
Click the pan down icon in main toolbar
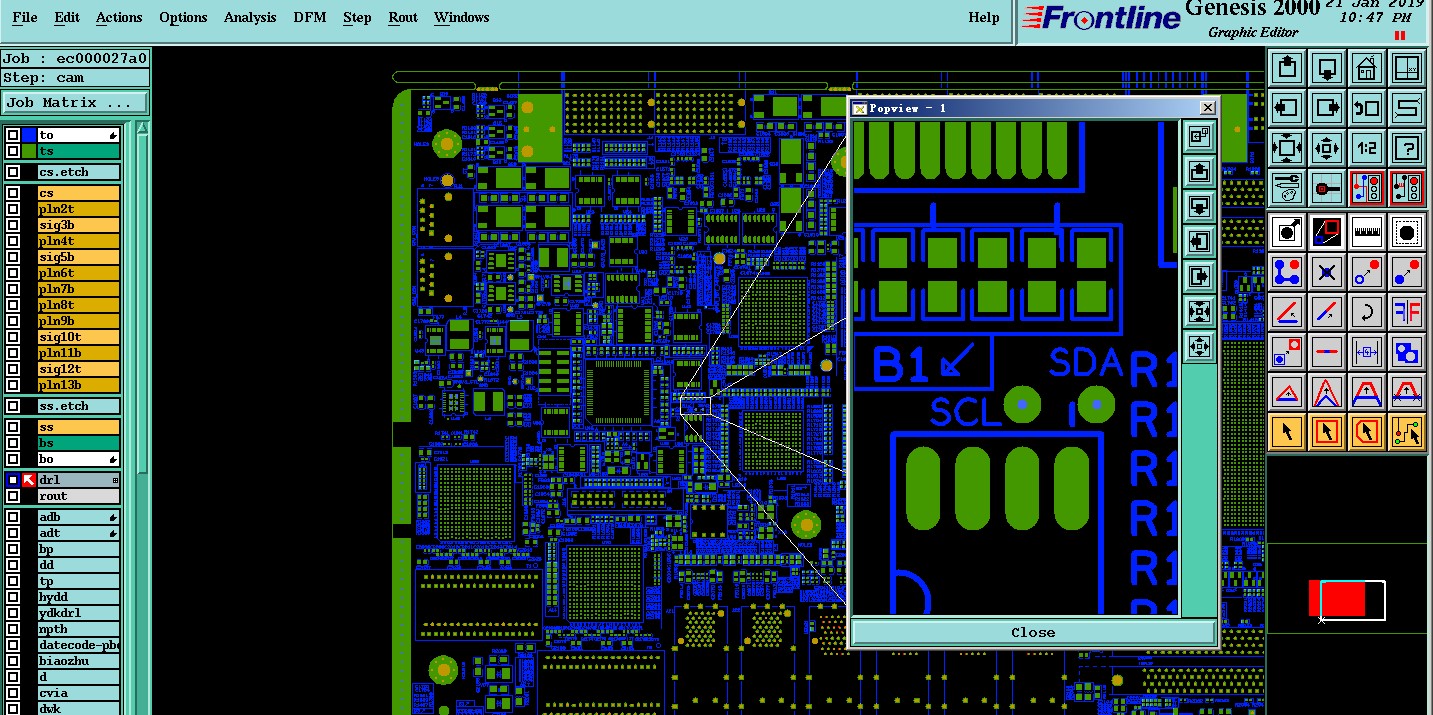point(1327,68)
